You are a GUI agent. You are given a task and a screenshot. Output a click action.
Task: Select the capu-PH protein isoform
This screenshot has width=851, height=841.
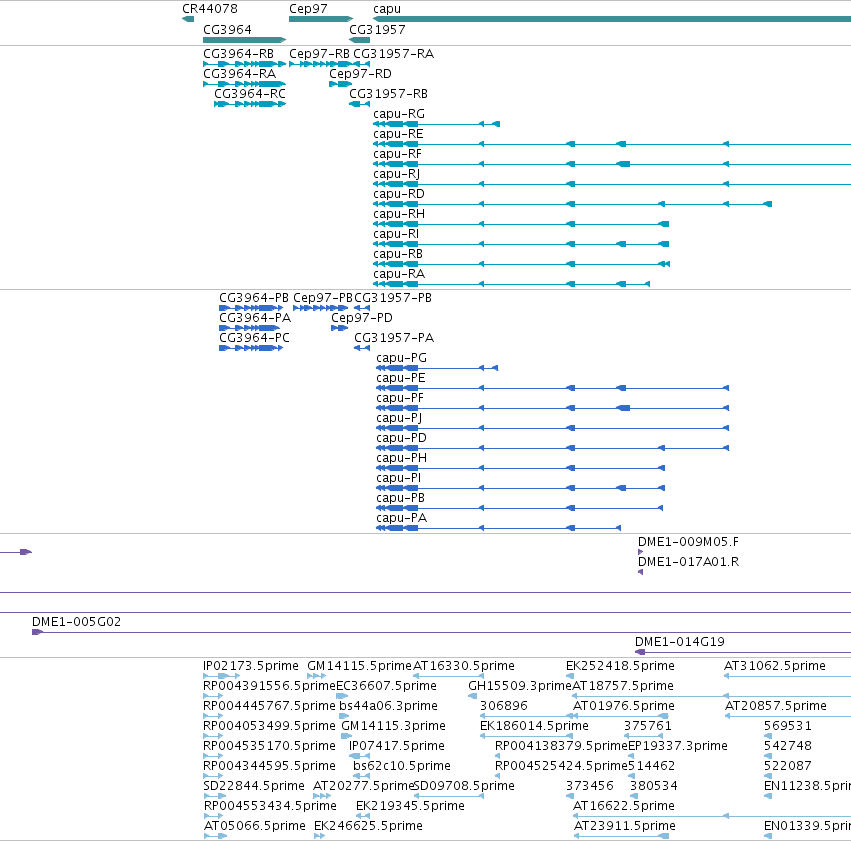tap(520, 469)
